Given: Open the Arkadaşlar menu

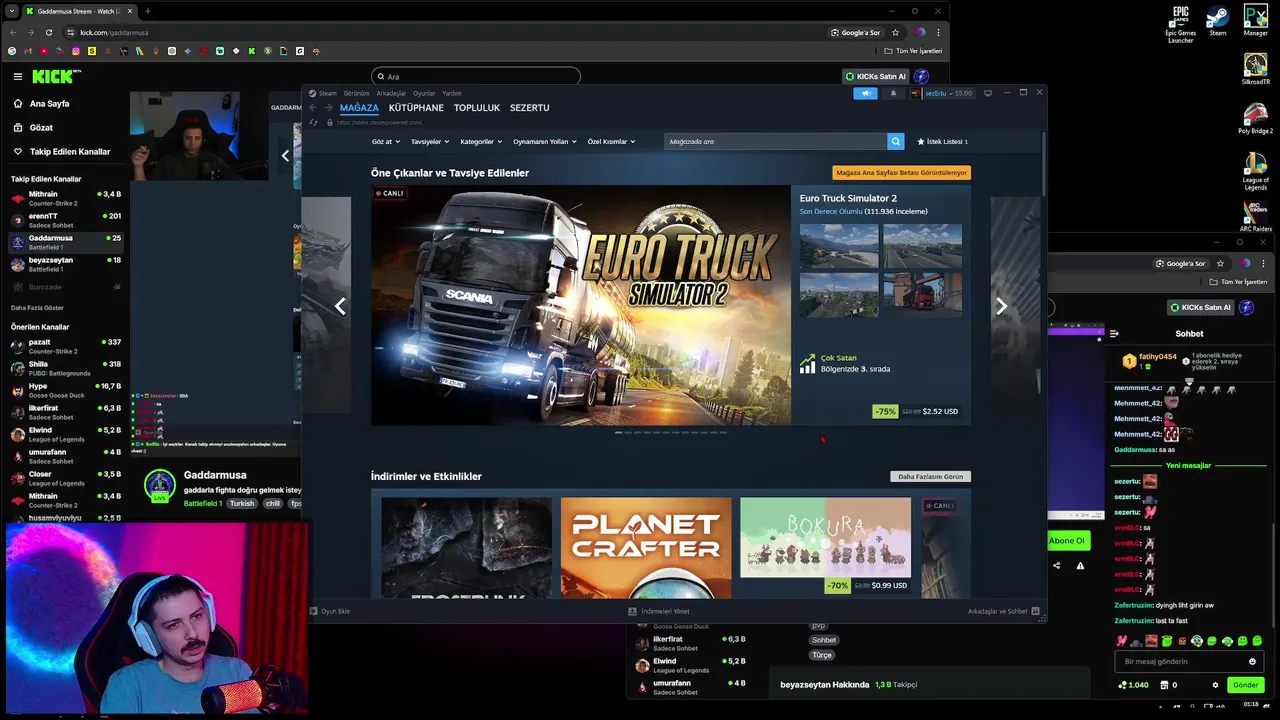Looking at the screenshot, I should [x=391, y=93].
